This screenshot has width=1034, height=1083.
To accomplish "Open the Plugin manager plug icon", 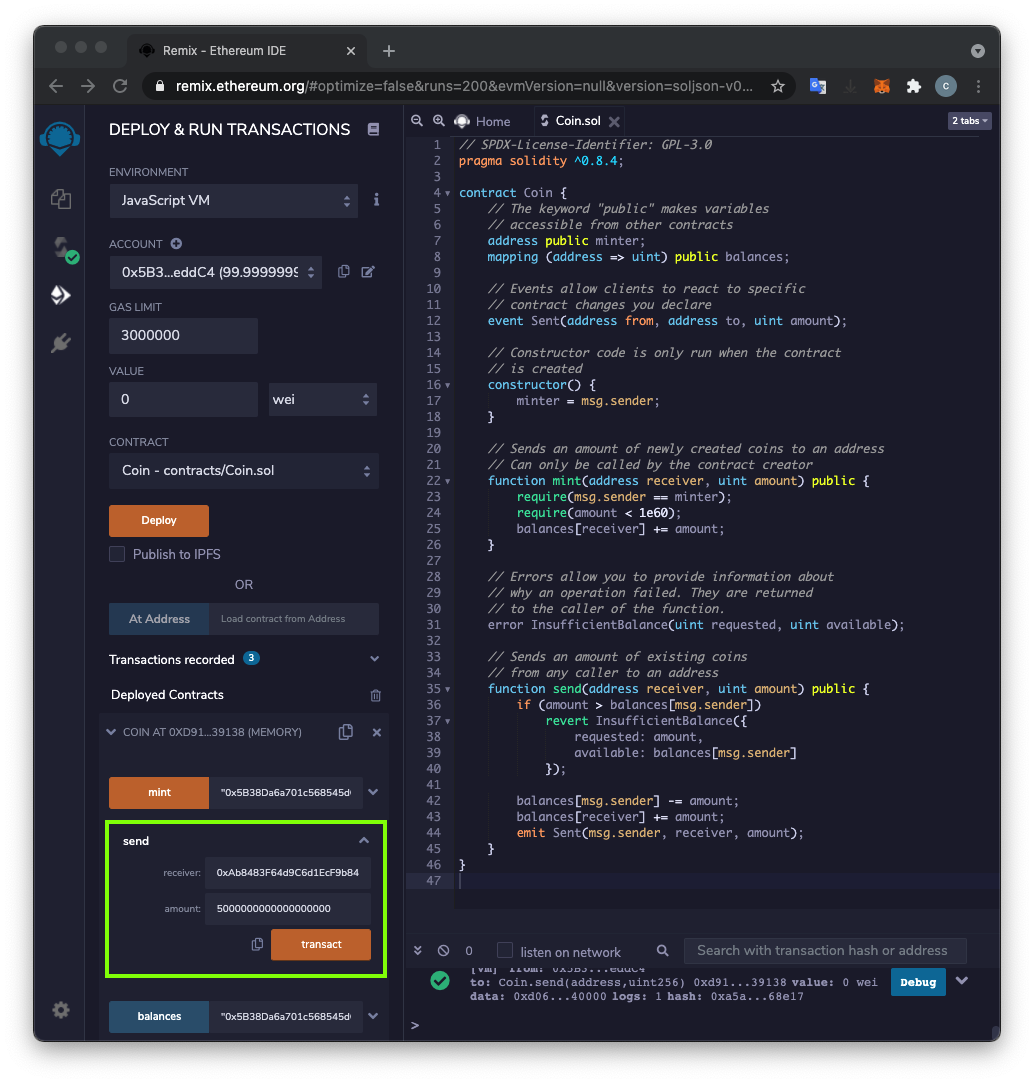I will pyautogui.click(x=61, y=344).
